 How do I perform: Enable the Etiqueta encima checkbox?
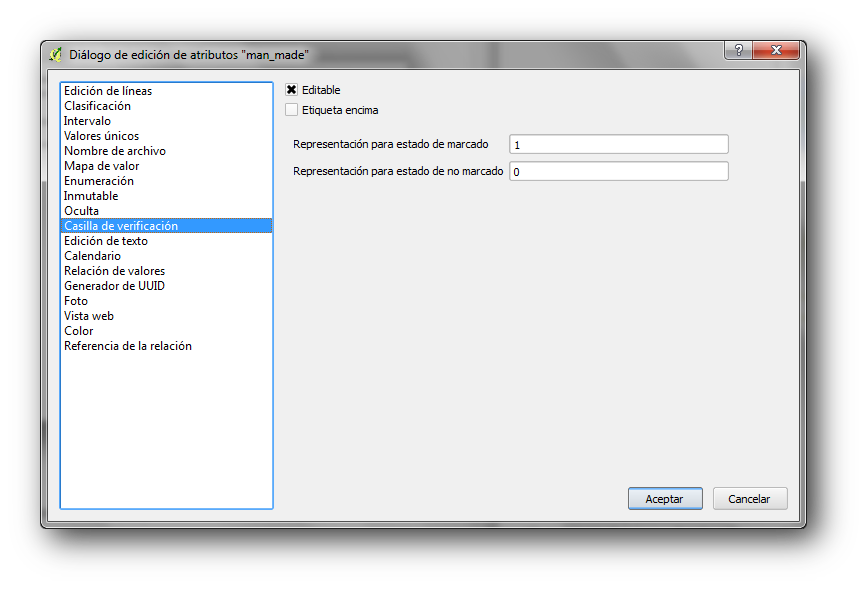point(291,110)
